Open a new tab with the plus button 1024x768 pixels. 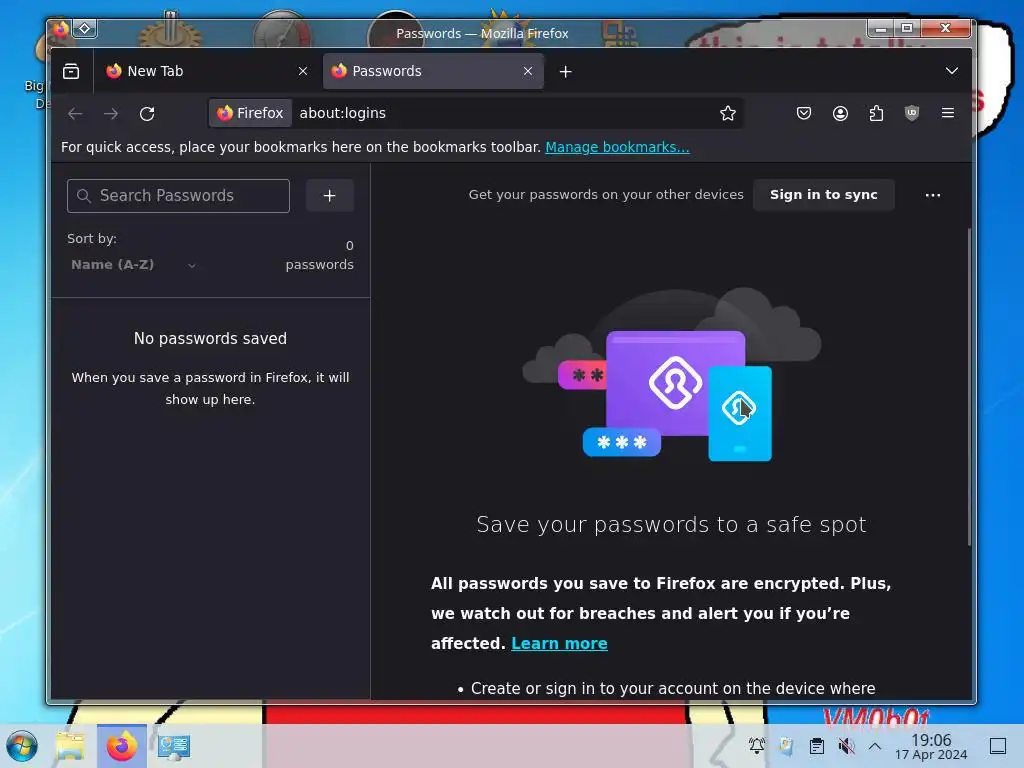click(x=566, y=72)
